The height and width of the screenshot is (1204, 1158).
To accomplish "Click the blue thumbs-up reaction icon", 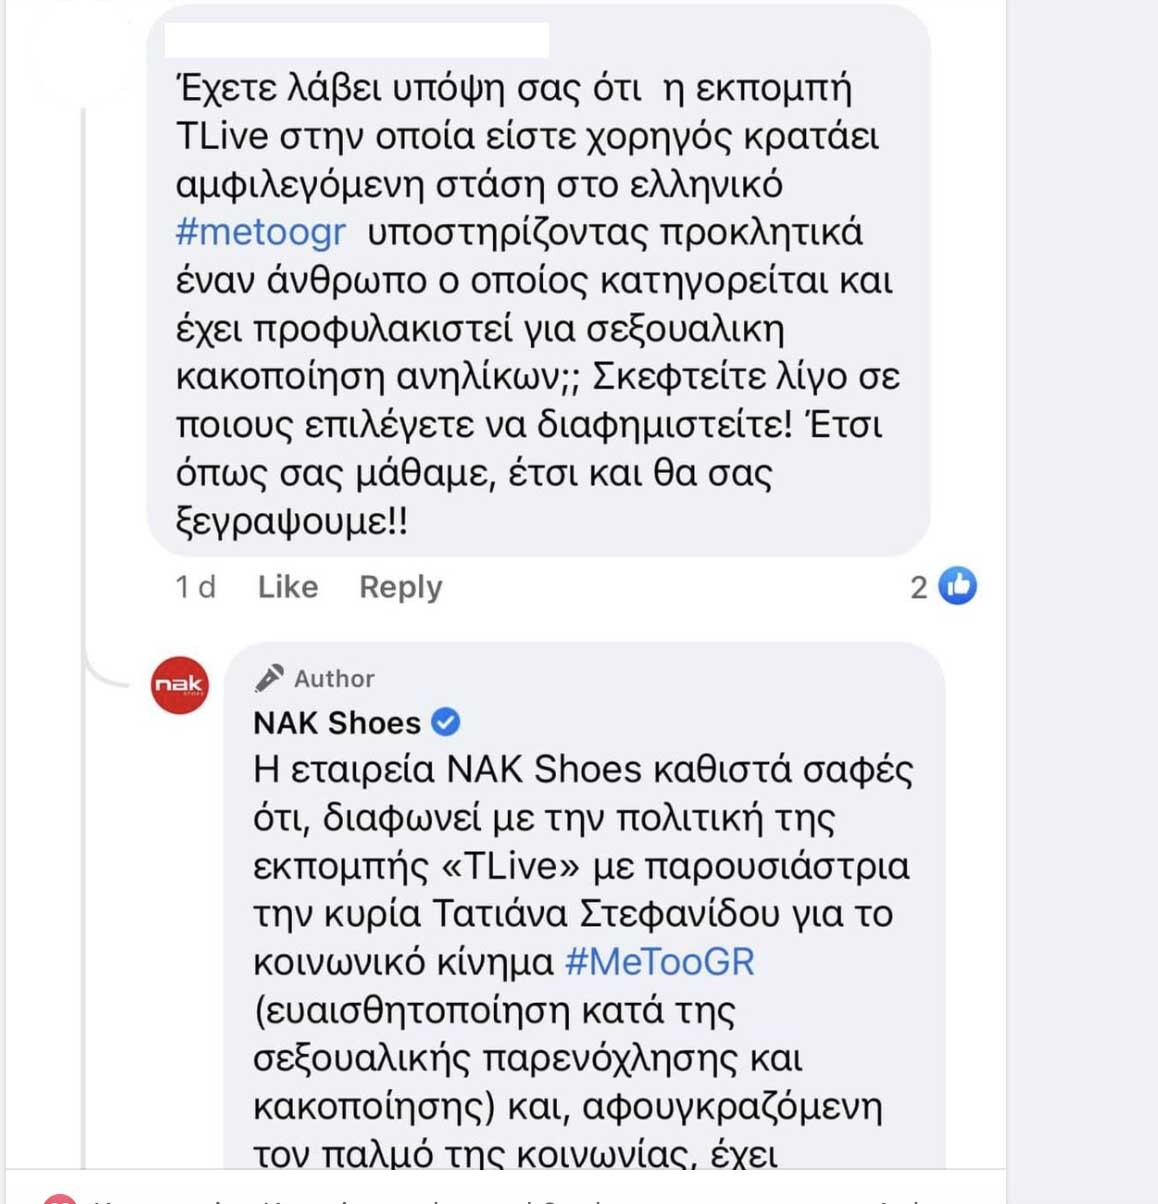I will click(958, 586).
